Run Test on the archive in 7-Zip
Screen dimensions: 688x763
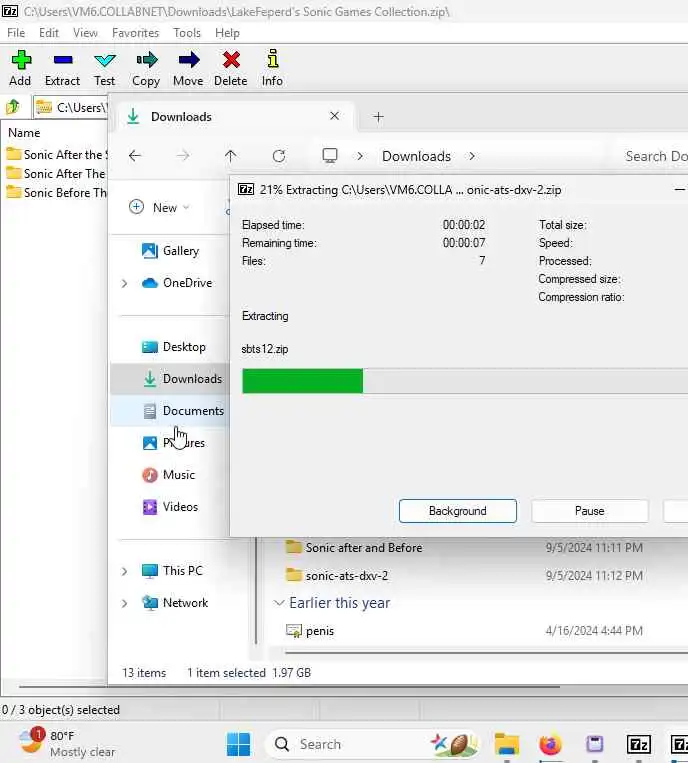(x=105, y=68)
